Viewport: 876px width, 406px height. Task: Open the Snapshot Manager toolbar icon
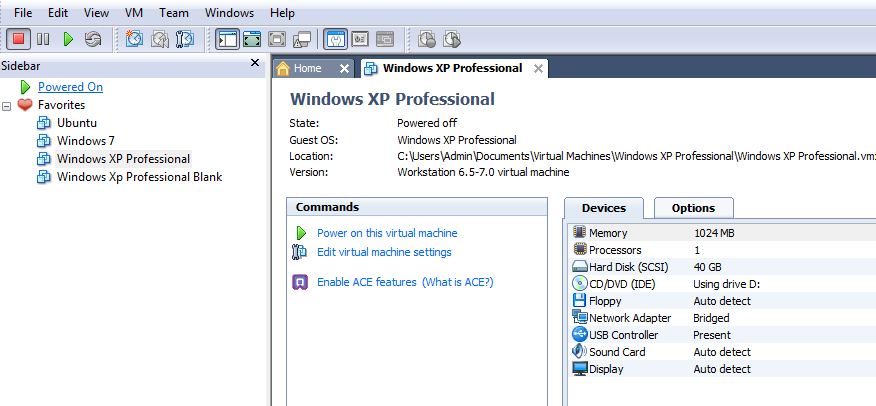tap(185, 39)
